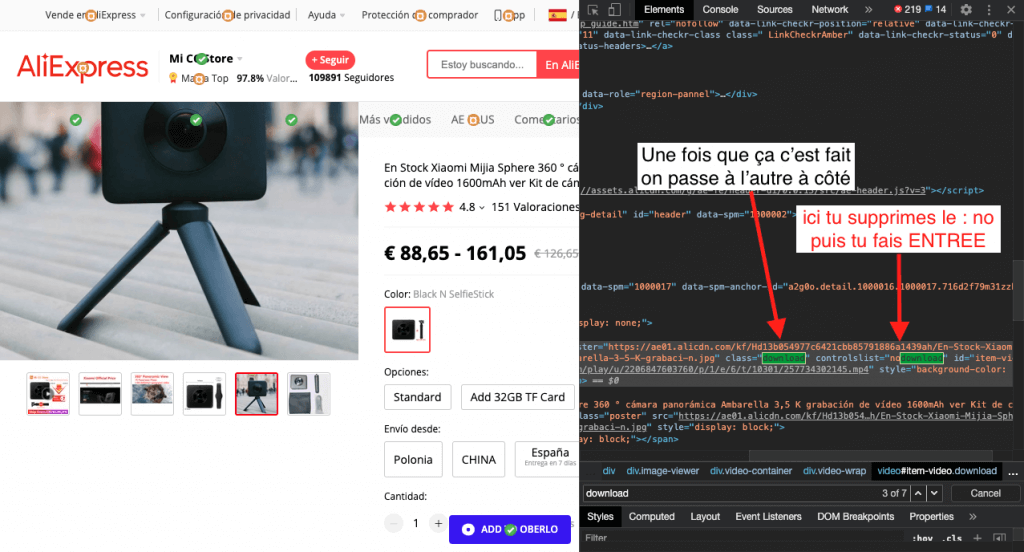Switch to the Elements tab
The width and height of the screenshot is (1024, 552).
[x=664, y=9]
